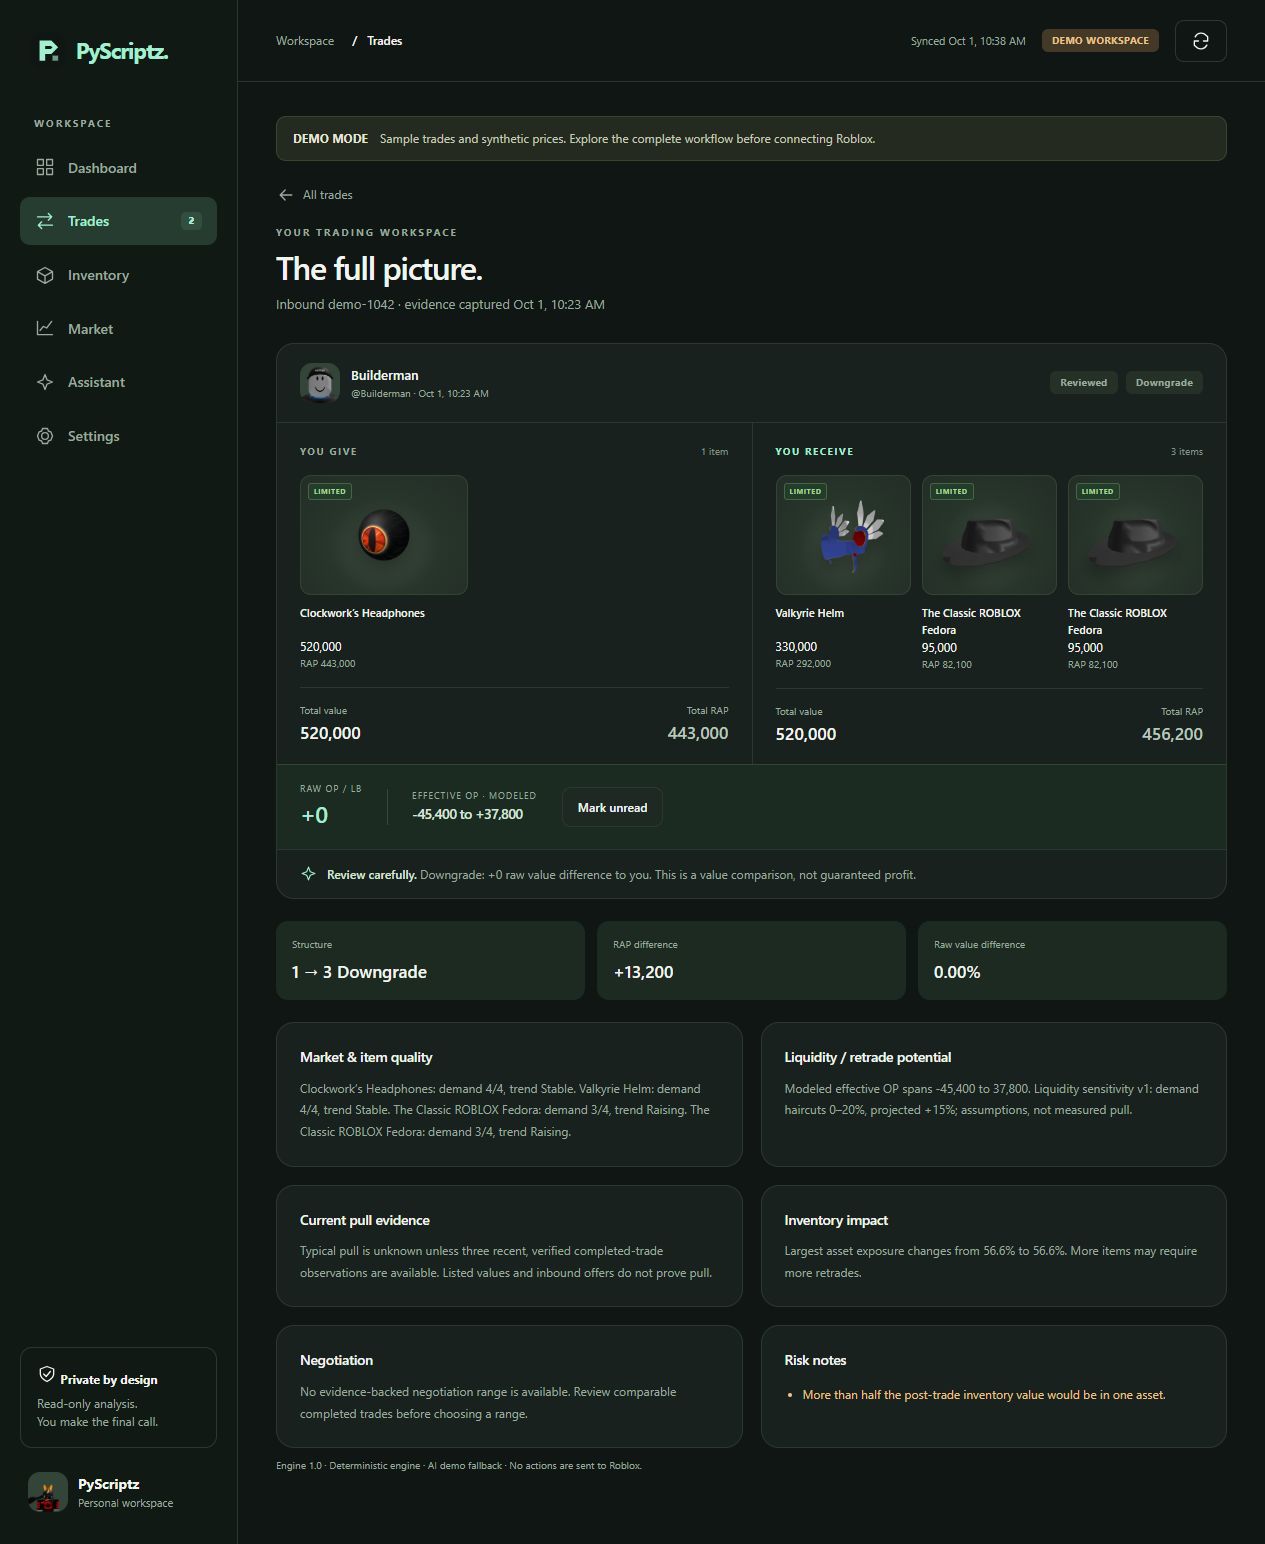Click the Downgrade tag
This screenshot has width=1265, height=1544.
click(1164, 382)
